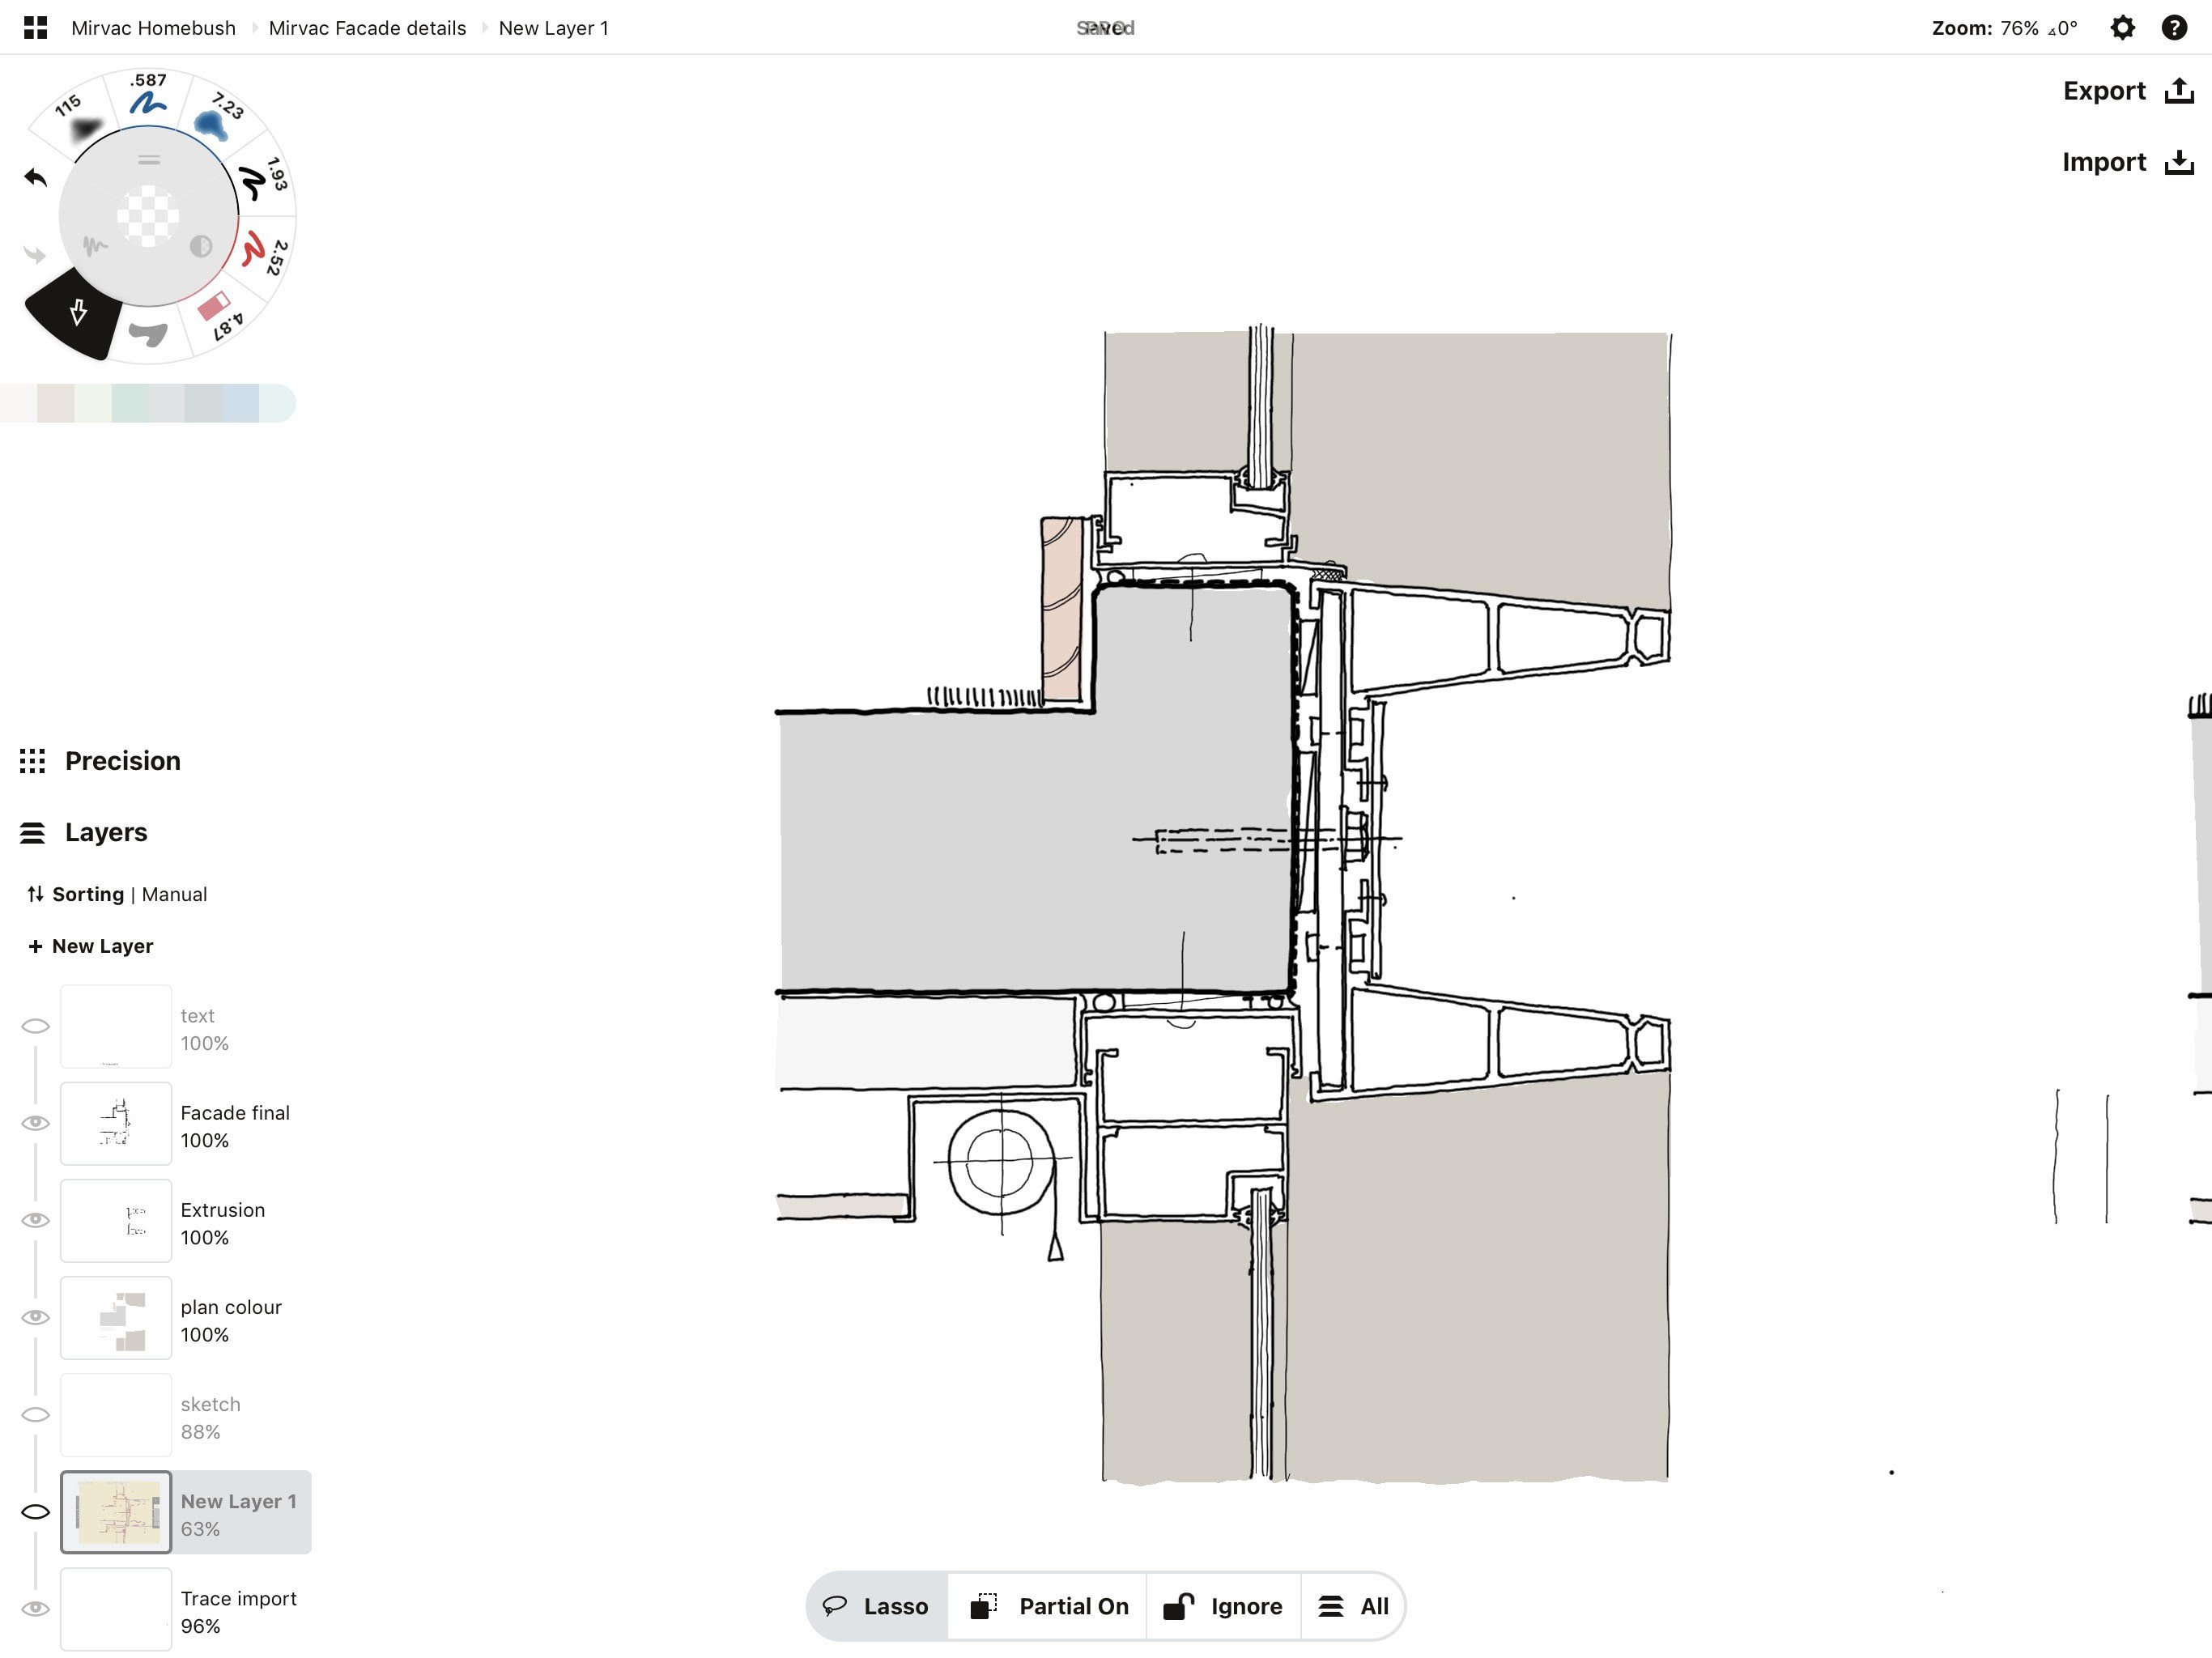Toggle the Partial On selection option

(x=1048, y=1606)
